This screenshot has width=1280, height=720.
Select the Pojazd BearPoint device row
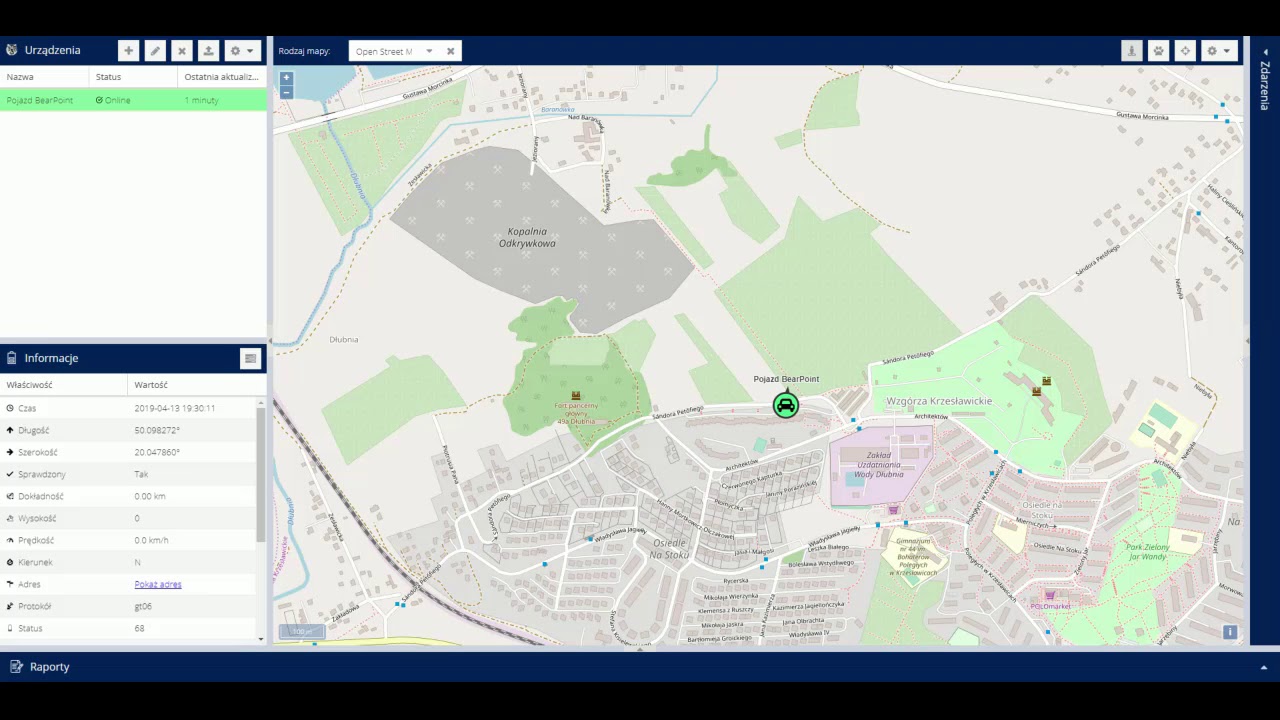pyautogui.click(x=133, y=100)
